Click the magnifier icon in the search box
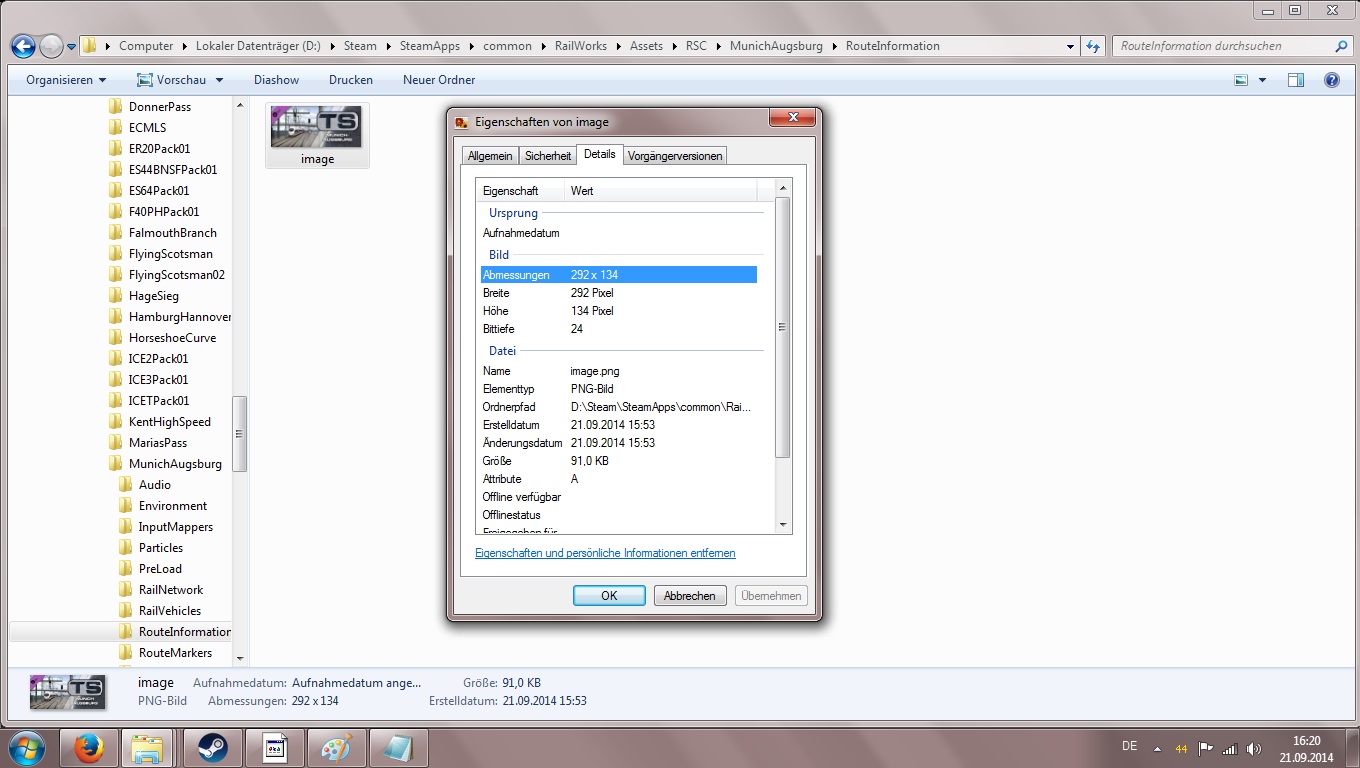The image size is (1360, 768). coord(1341,46)
